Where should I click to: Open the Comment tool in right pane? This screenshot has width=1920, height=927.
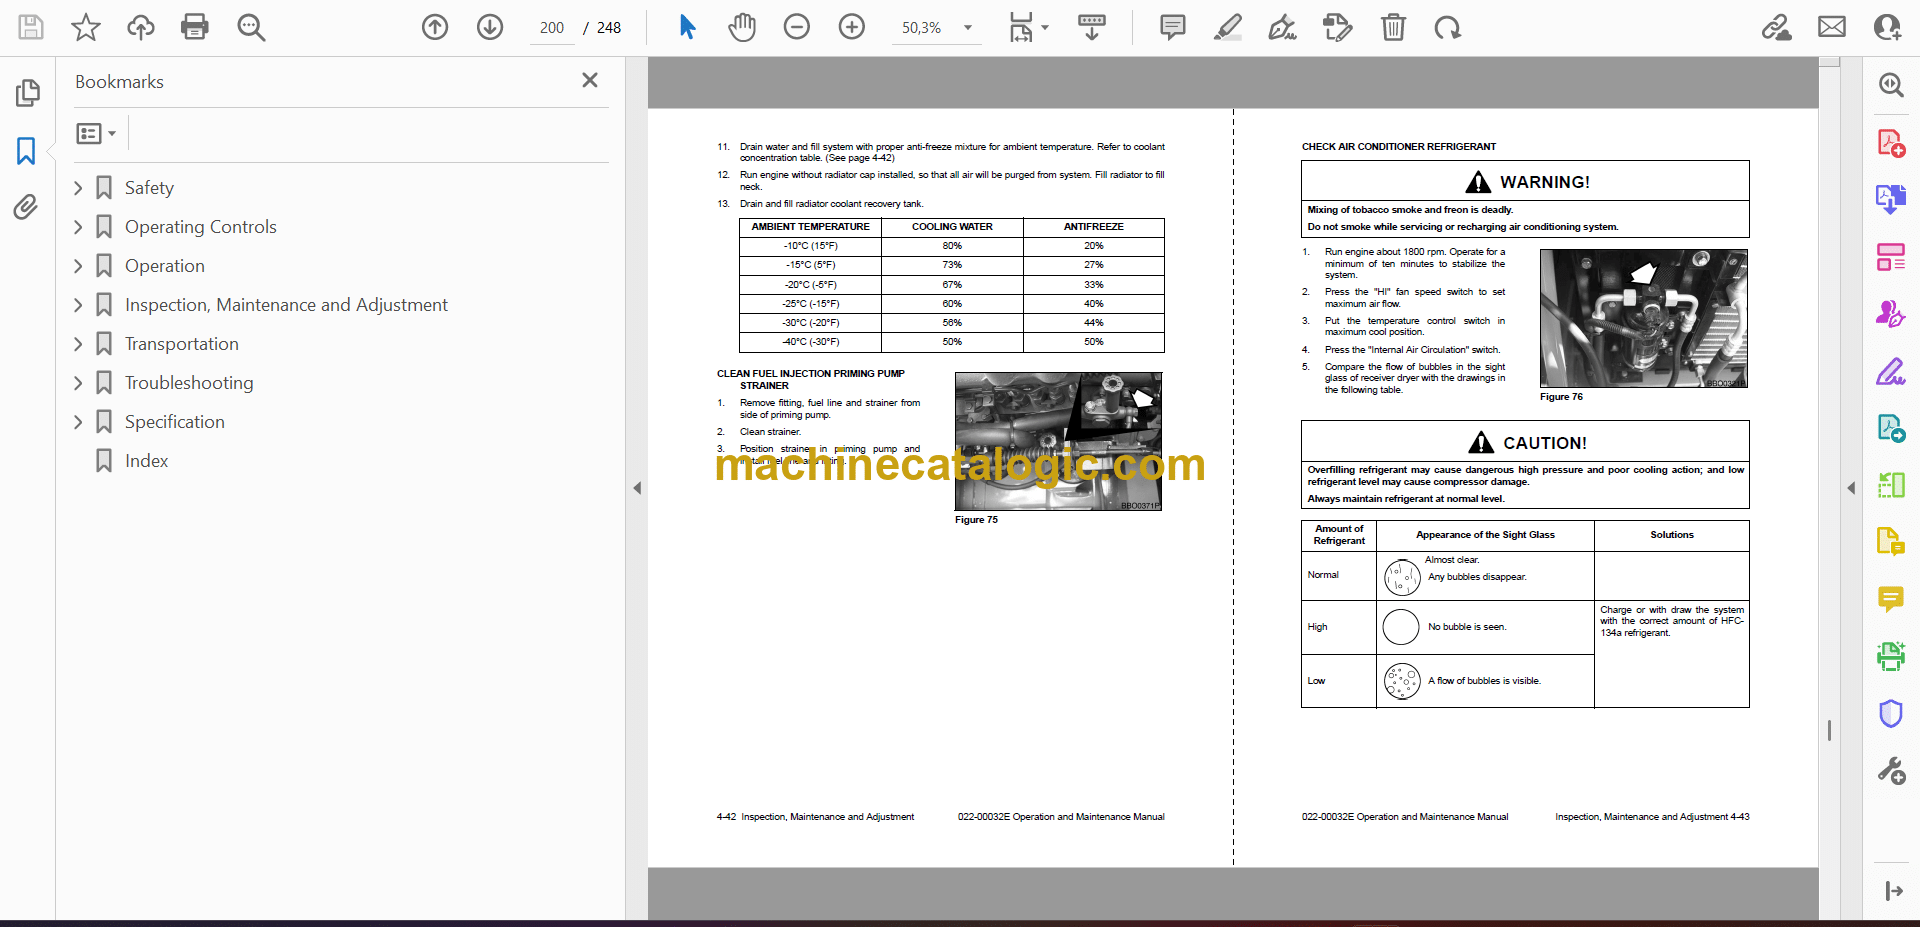1891,598
